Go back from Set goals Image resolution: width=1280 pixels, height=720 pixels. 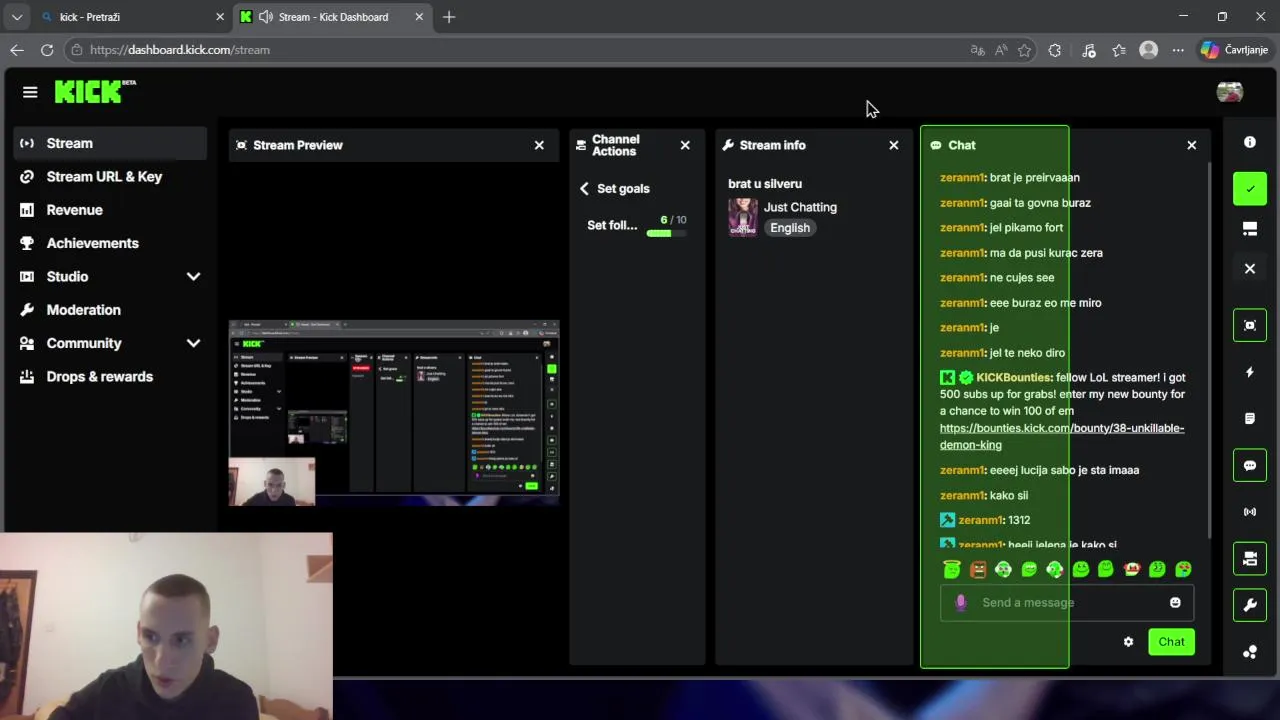[x=584, y=188]
